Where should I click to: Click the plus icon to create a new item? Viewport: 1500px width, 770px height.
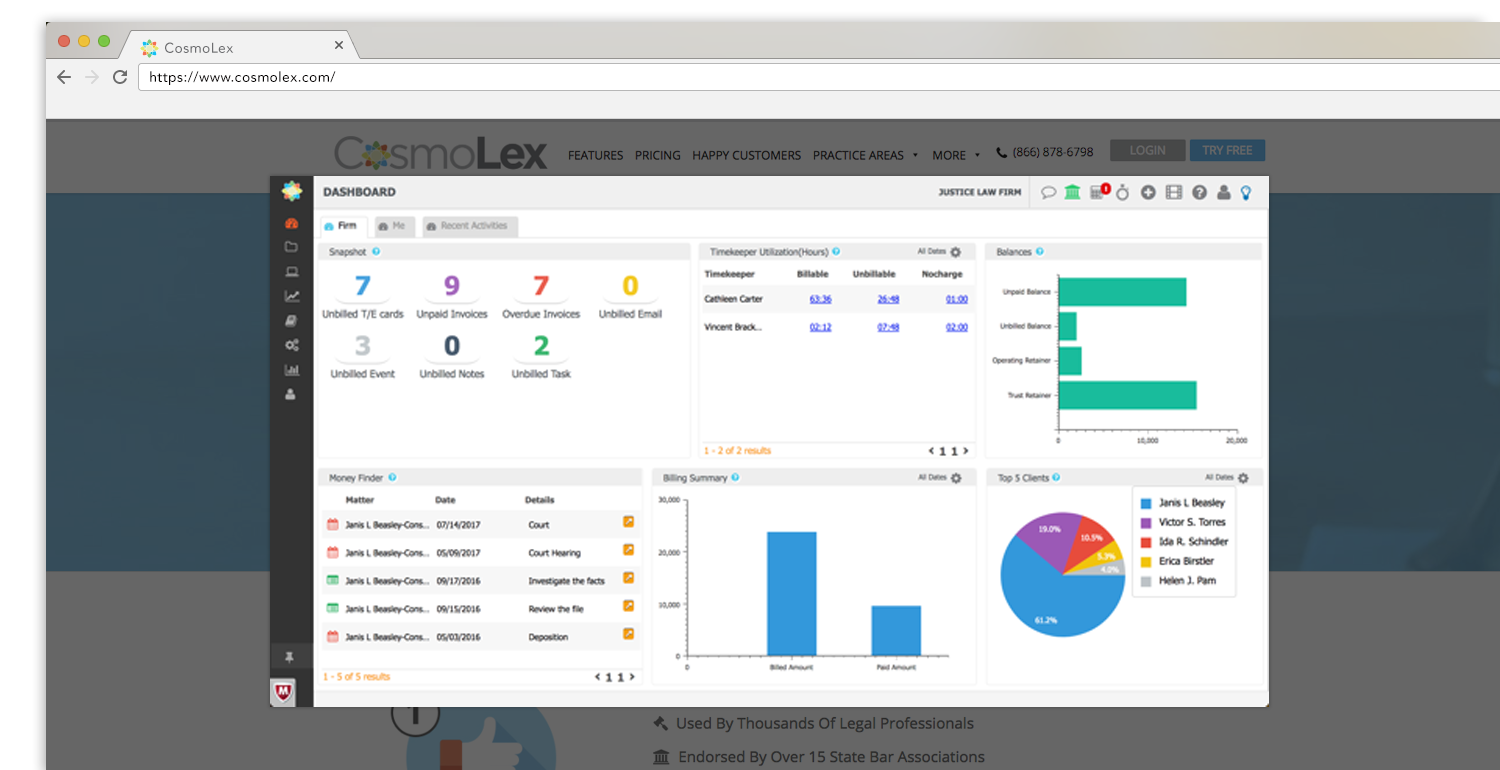click(x=1148, y=192)
